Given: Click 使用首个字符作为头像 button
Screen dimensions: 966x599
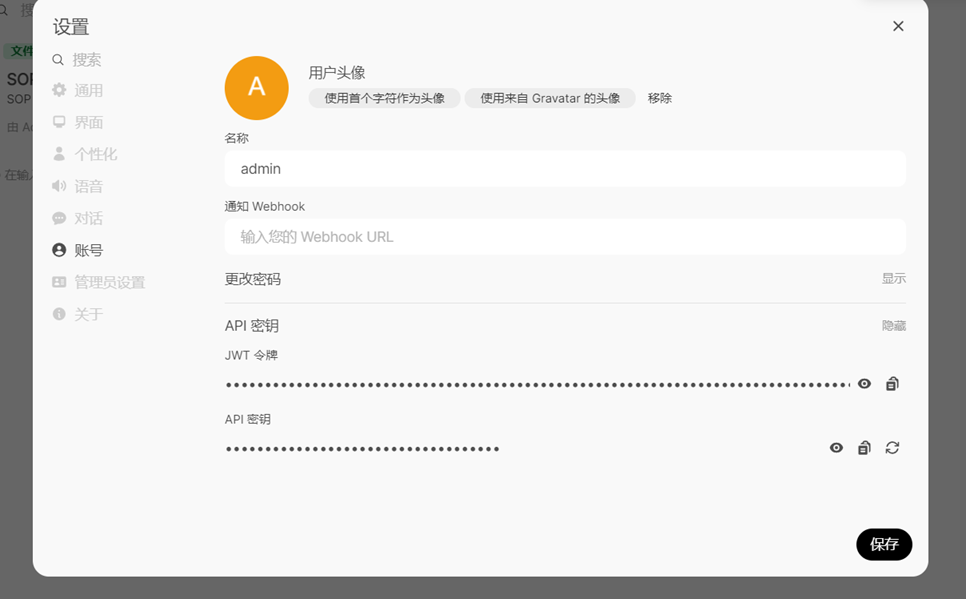Looking at the screenshot, I should click(384, 98).
